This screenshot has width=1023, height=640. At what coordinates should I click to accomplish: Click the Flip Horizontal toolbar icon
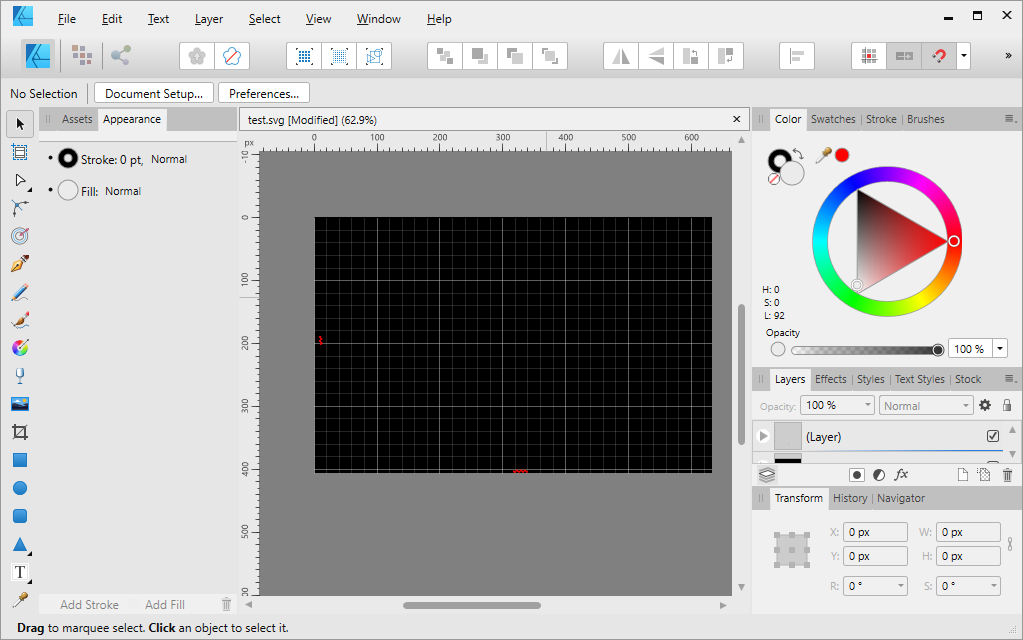(622, 56)
